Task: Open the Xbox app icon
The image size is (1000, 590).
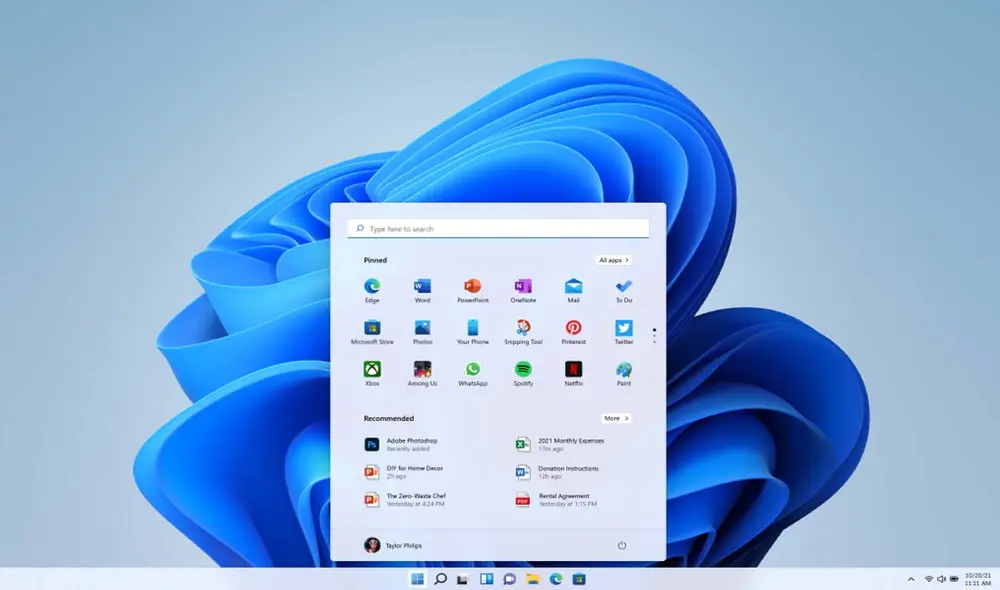Action: [371, 372]
